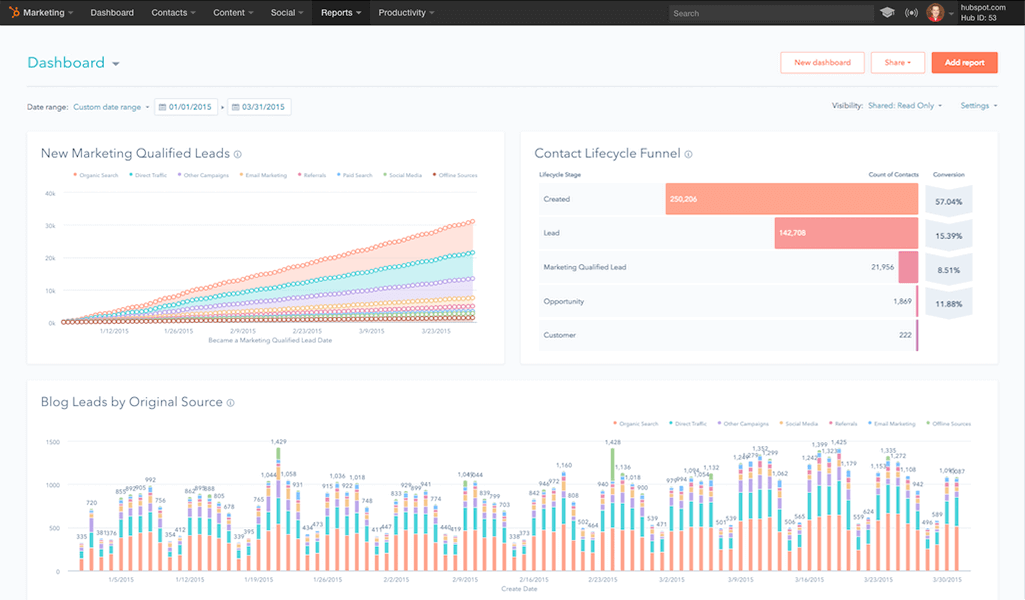The width and height of the screenshot is (1025, 600).
Task: Click the HubSpot sprocket logo
Action: [x=13, y=12]
